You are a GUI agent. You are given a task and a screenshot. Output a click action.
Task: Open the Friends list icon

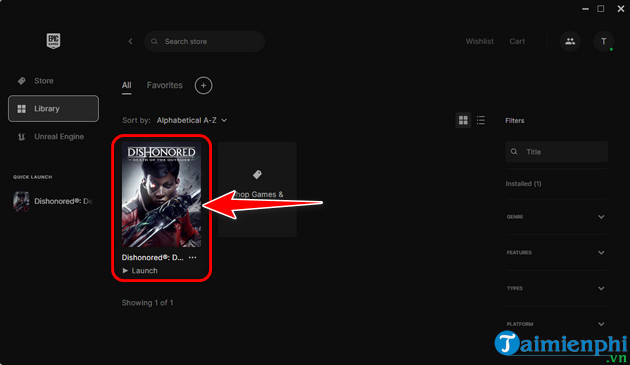tap(570, 41)
